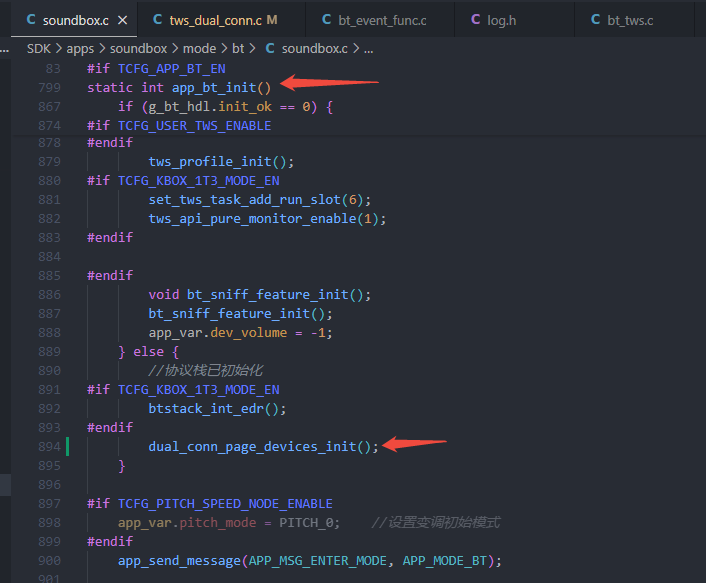Click on g_bt_hdl.init_ok condition
The height and width of the screenshot is (583, 706).
210,107
